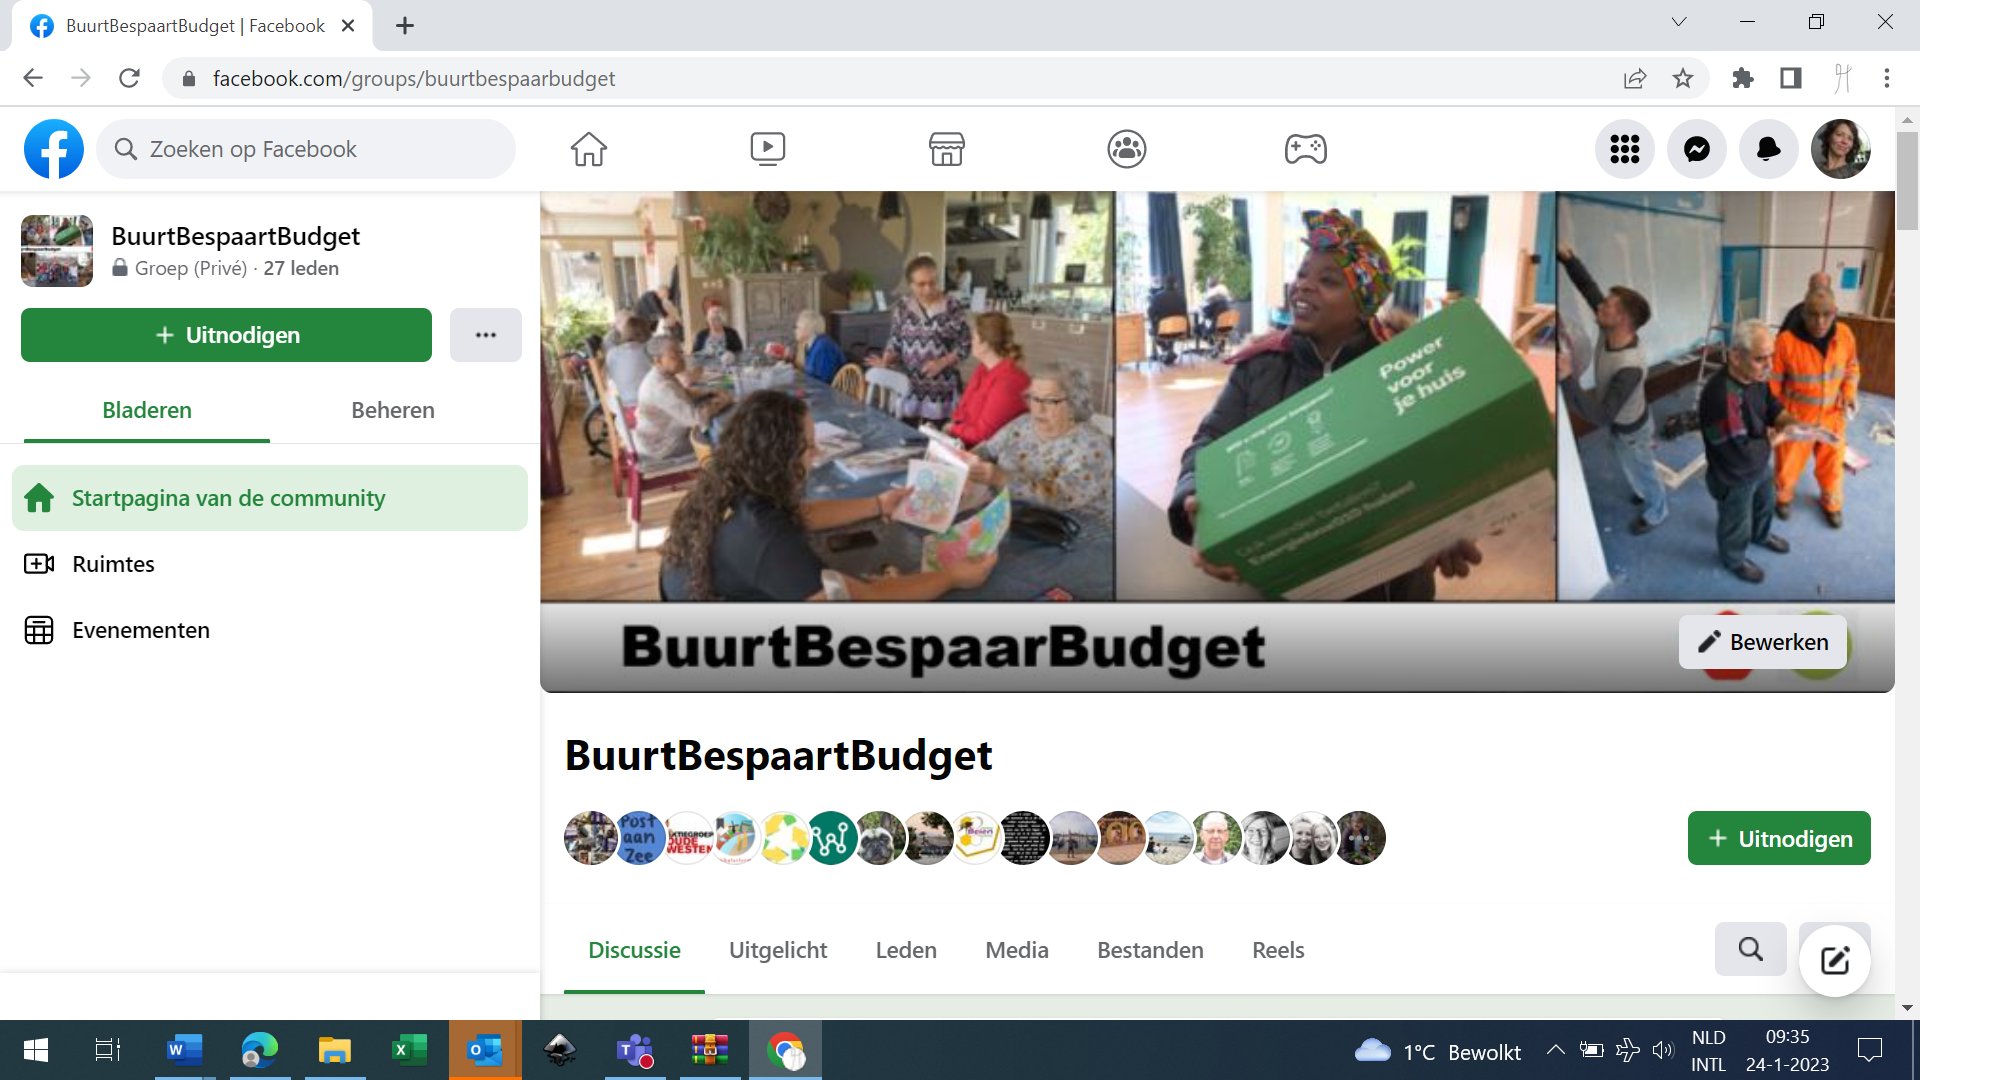The height and width of the screenshot is (1080, 2000).
Task: Open the Media tab
Action: pyautogui.click(x=1017, y=950)
